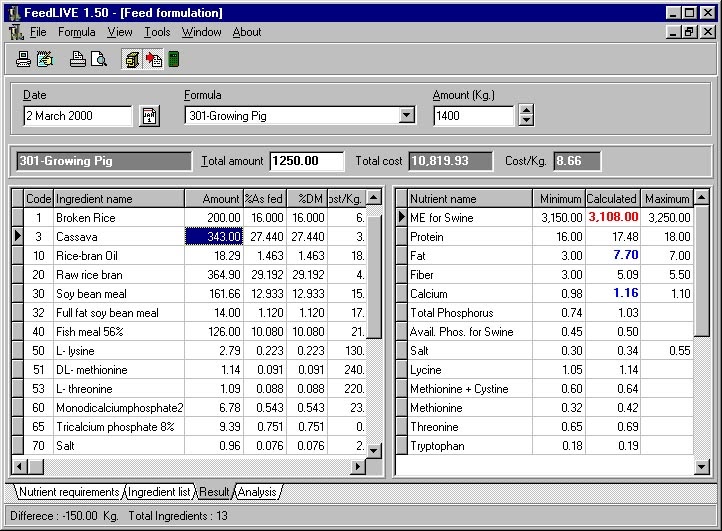Select the Rice-bran Oil ingredient name

click(x=87, y=256)
